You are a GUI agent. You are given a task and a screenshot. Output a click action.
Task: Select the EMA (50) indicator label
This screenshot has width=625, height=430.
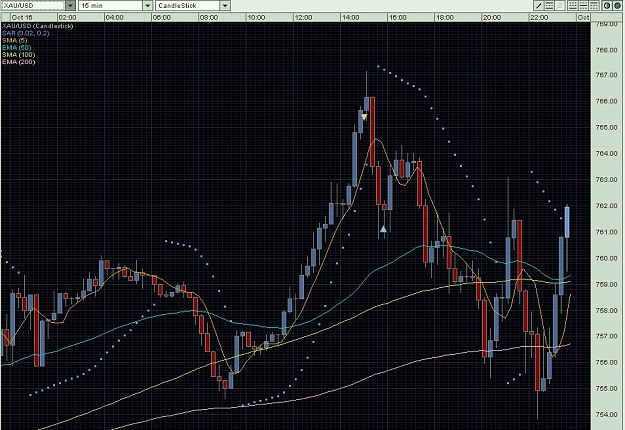tap(17, 48)
